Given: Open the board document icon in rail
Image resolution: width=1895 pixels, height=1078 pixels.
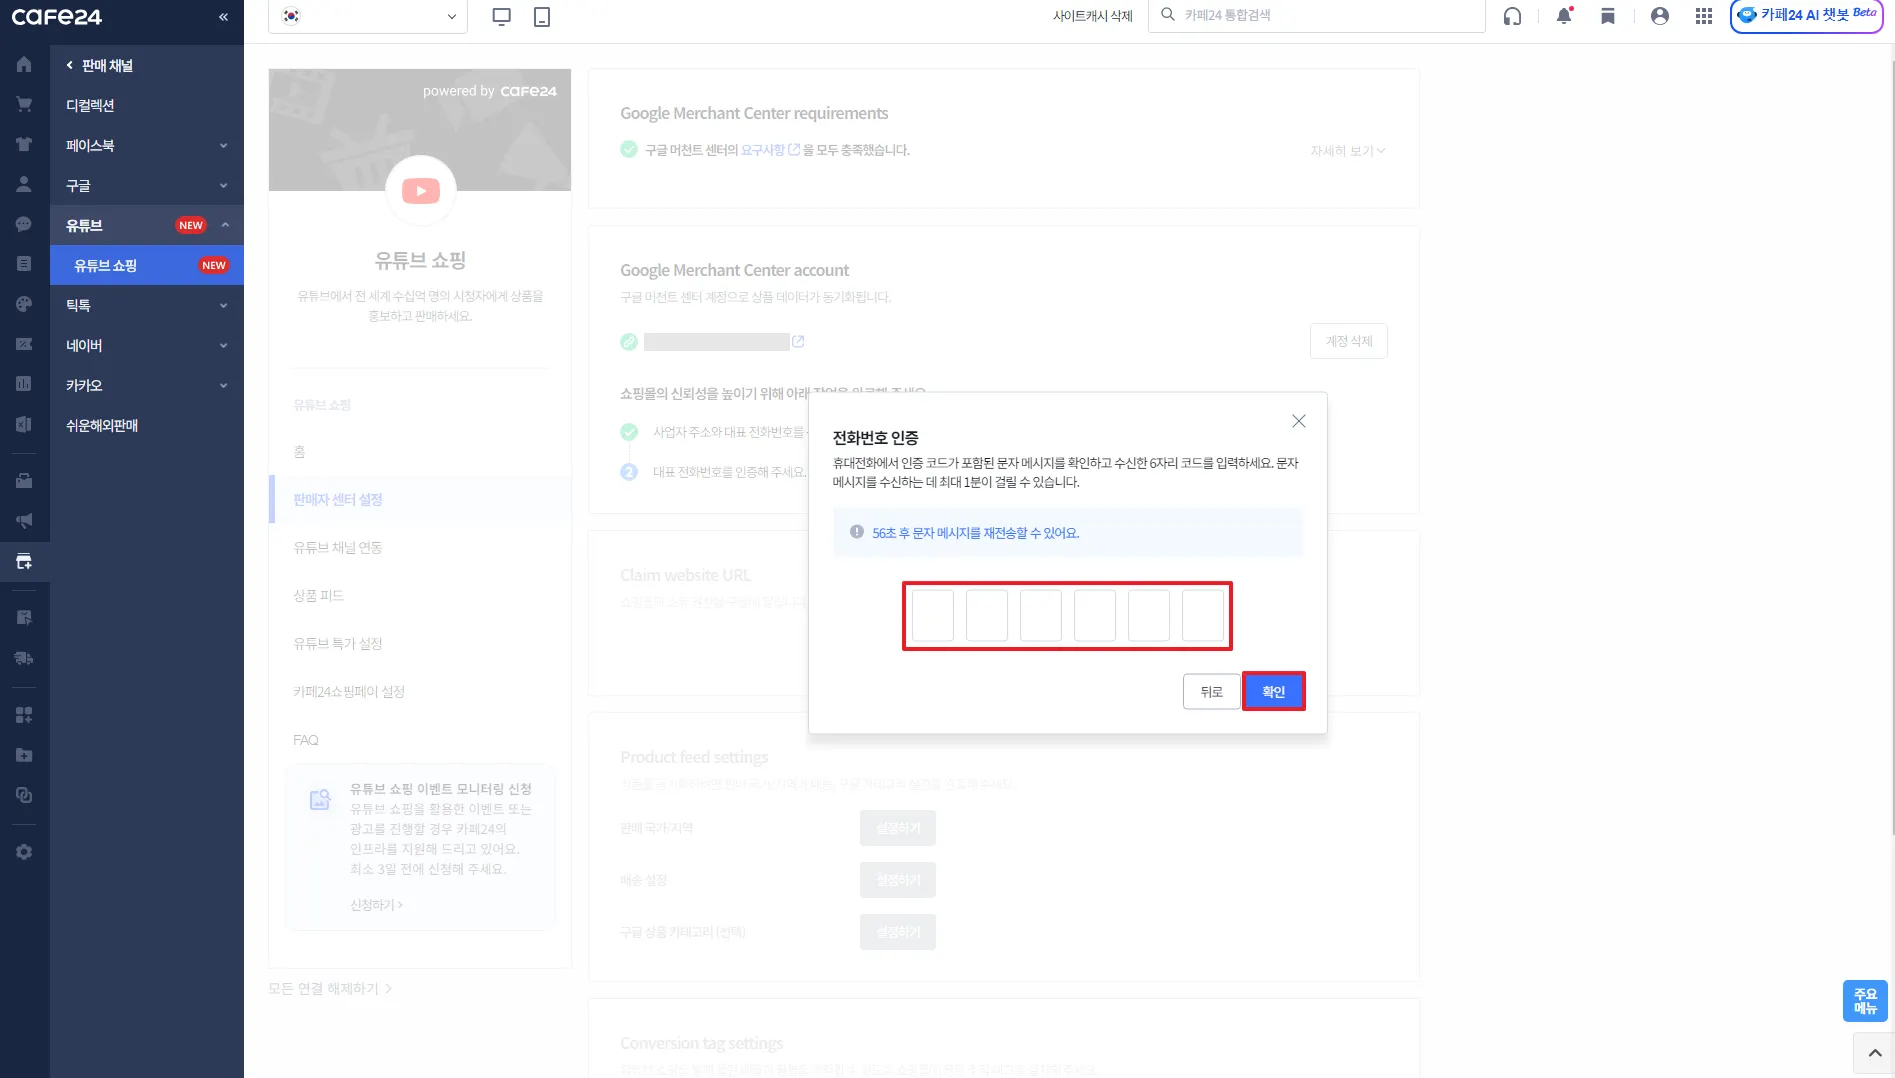Looking at the screenshot, I should coord(24,264).
